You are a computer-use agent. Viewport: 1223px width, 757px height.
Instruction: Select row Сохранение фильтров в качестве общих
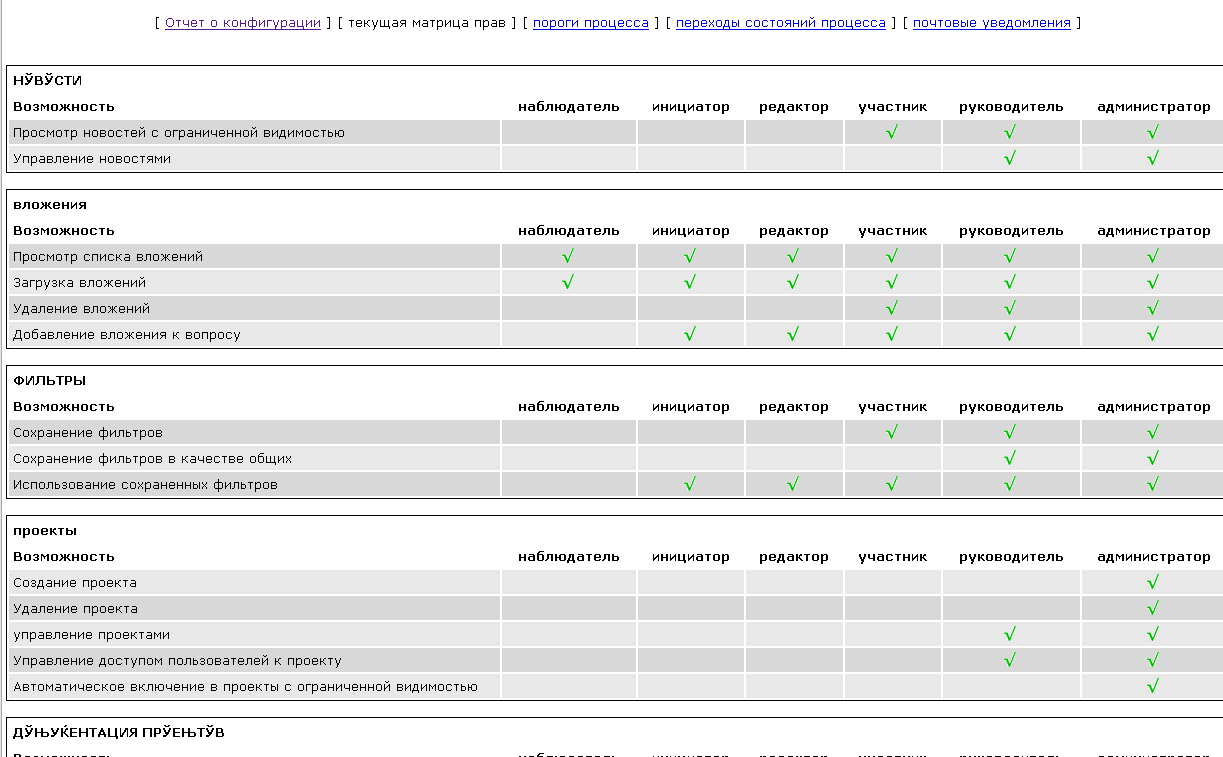pos(615,458)
